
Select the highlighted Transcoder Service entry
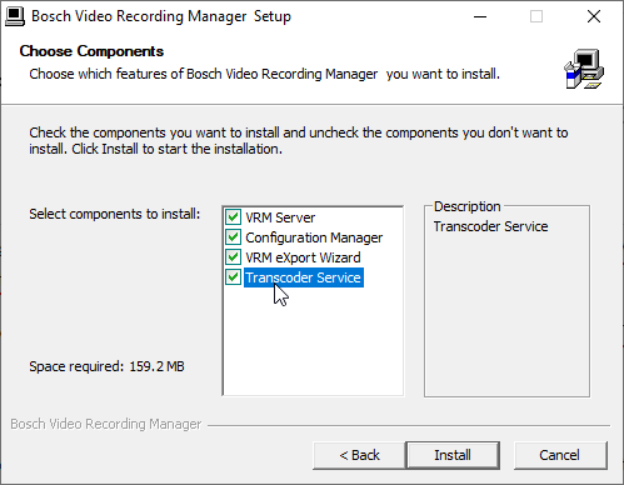click(x=303, y=277)
